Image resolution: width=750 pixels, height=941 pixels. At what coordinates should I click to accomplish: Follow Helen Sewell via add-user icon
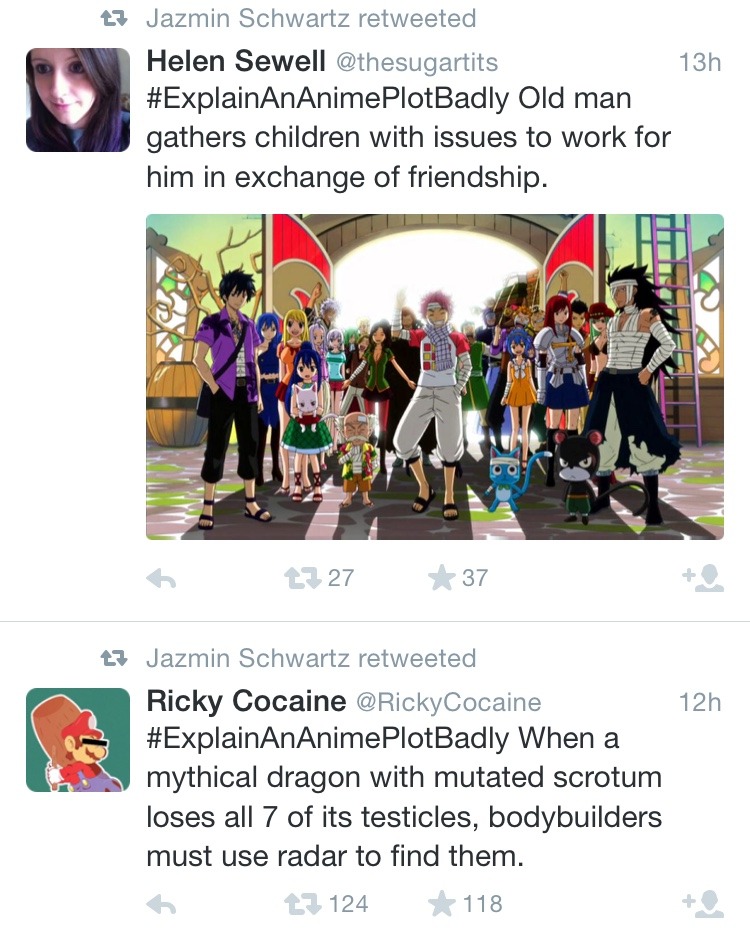pos(703,578)
